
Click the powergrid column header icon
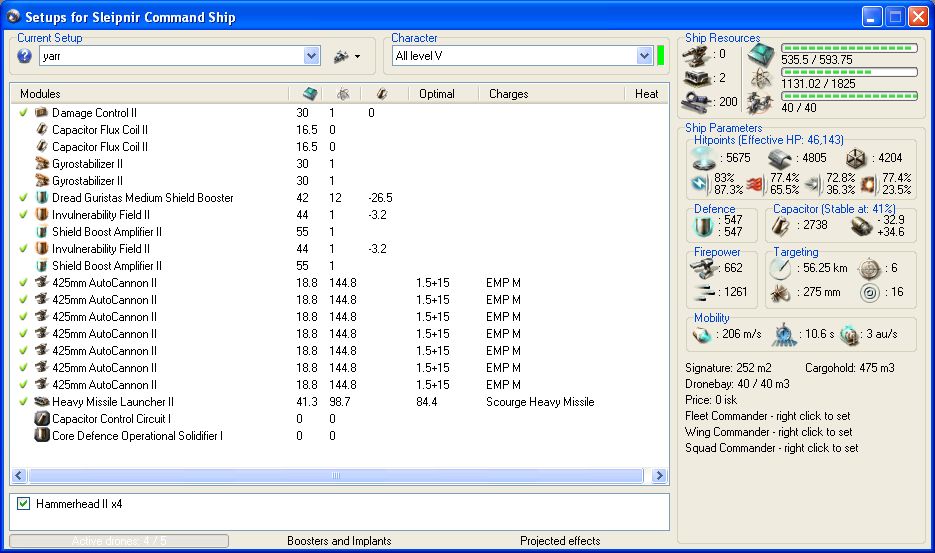click(x=342, y=94)
